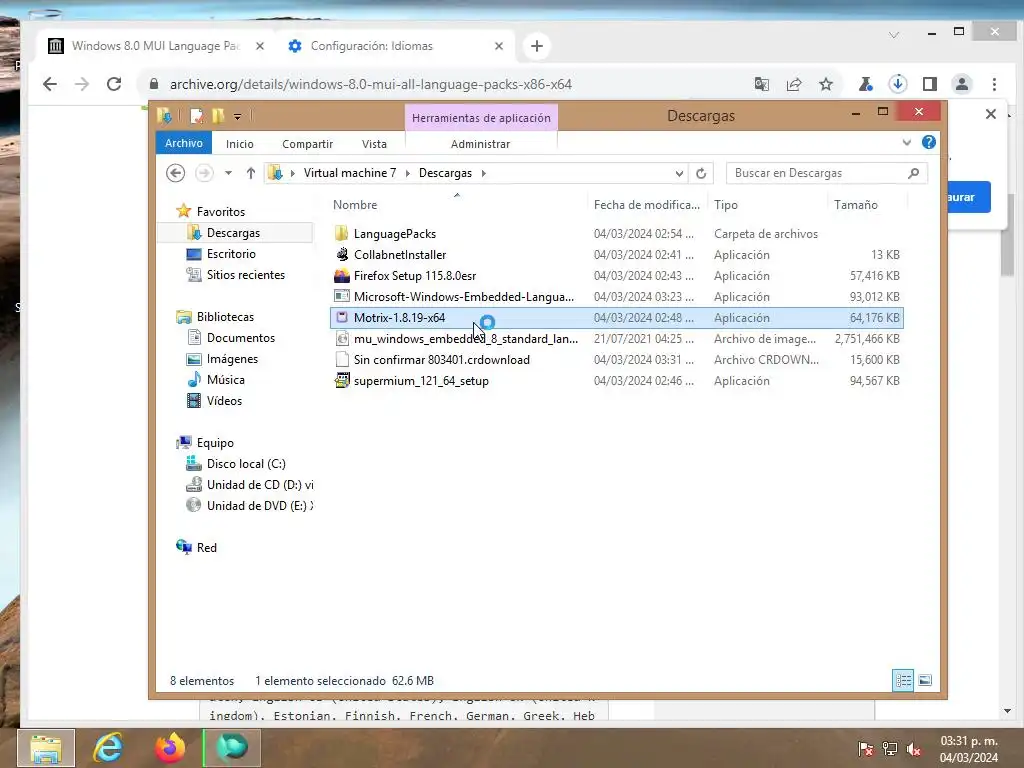Switch to large icons view layout
This screenshot has width=1024, height=768.
tap(925, 680)
